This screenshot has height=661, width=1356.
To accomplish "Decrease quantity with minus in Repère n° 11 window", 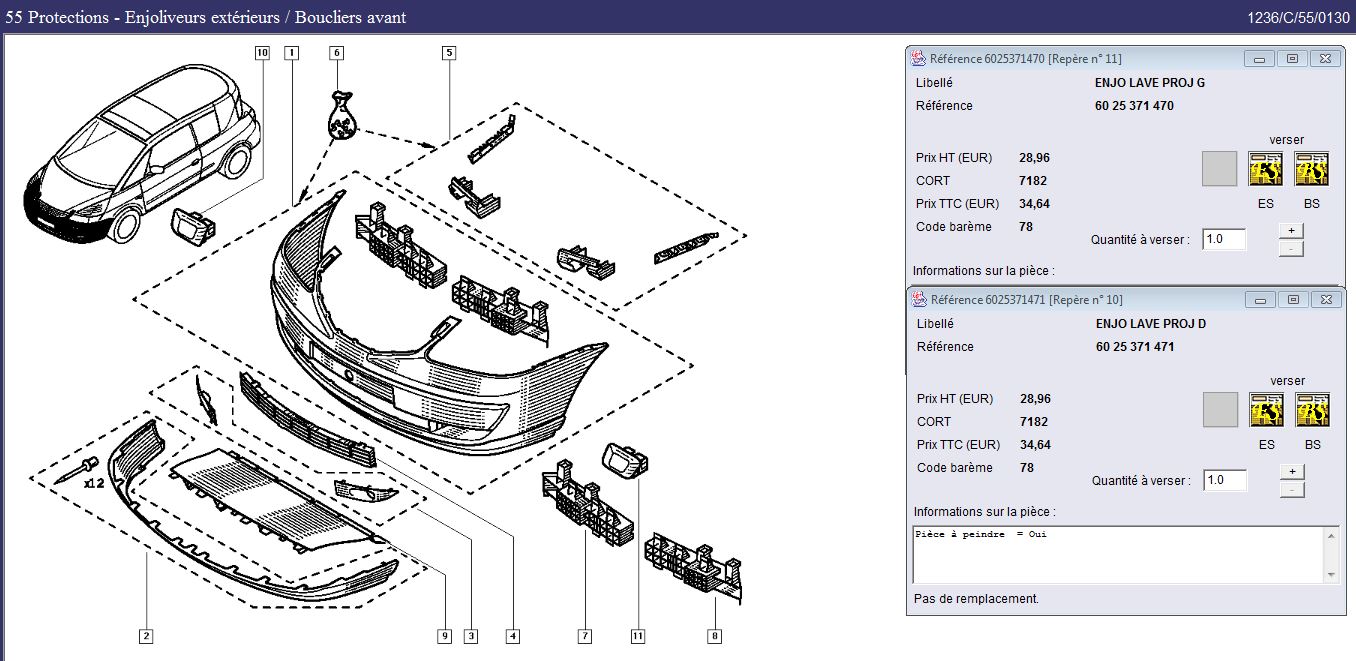I will (1291, 248).
